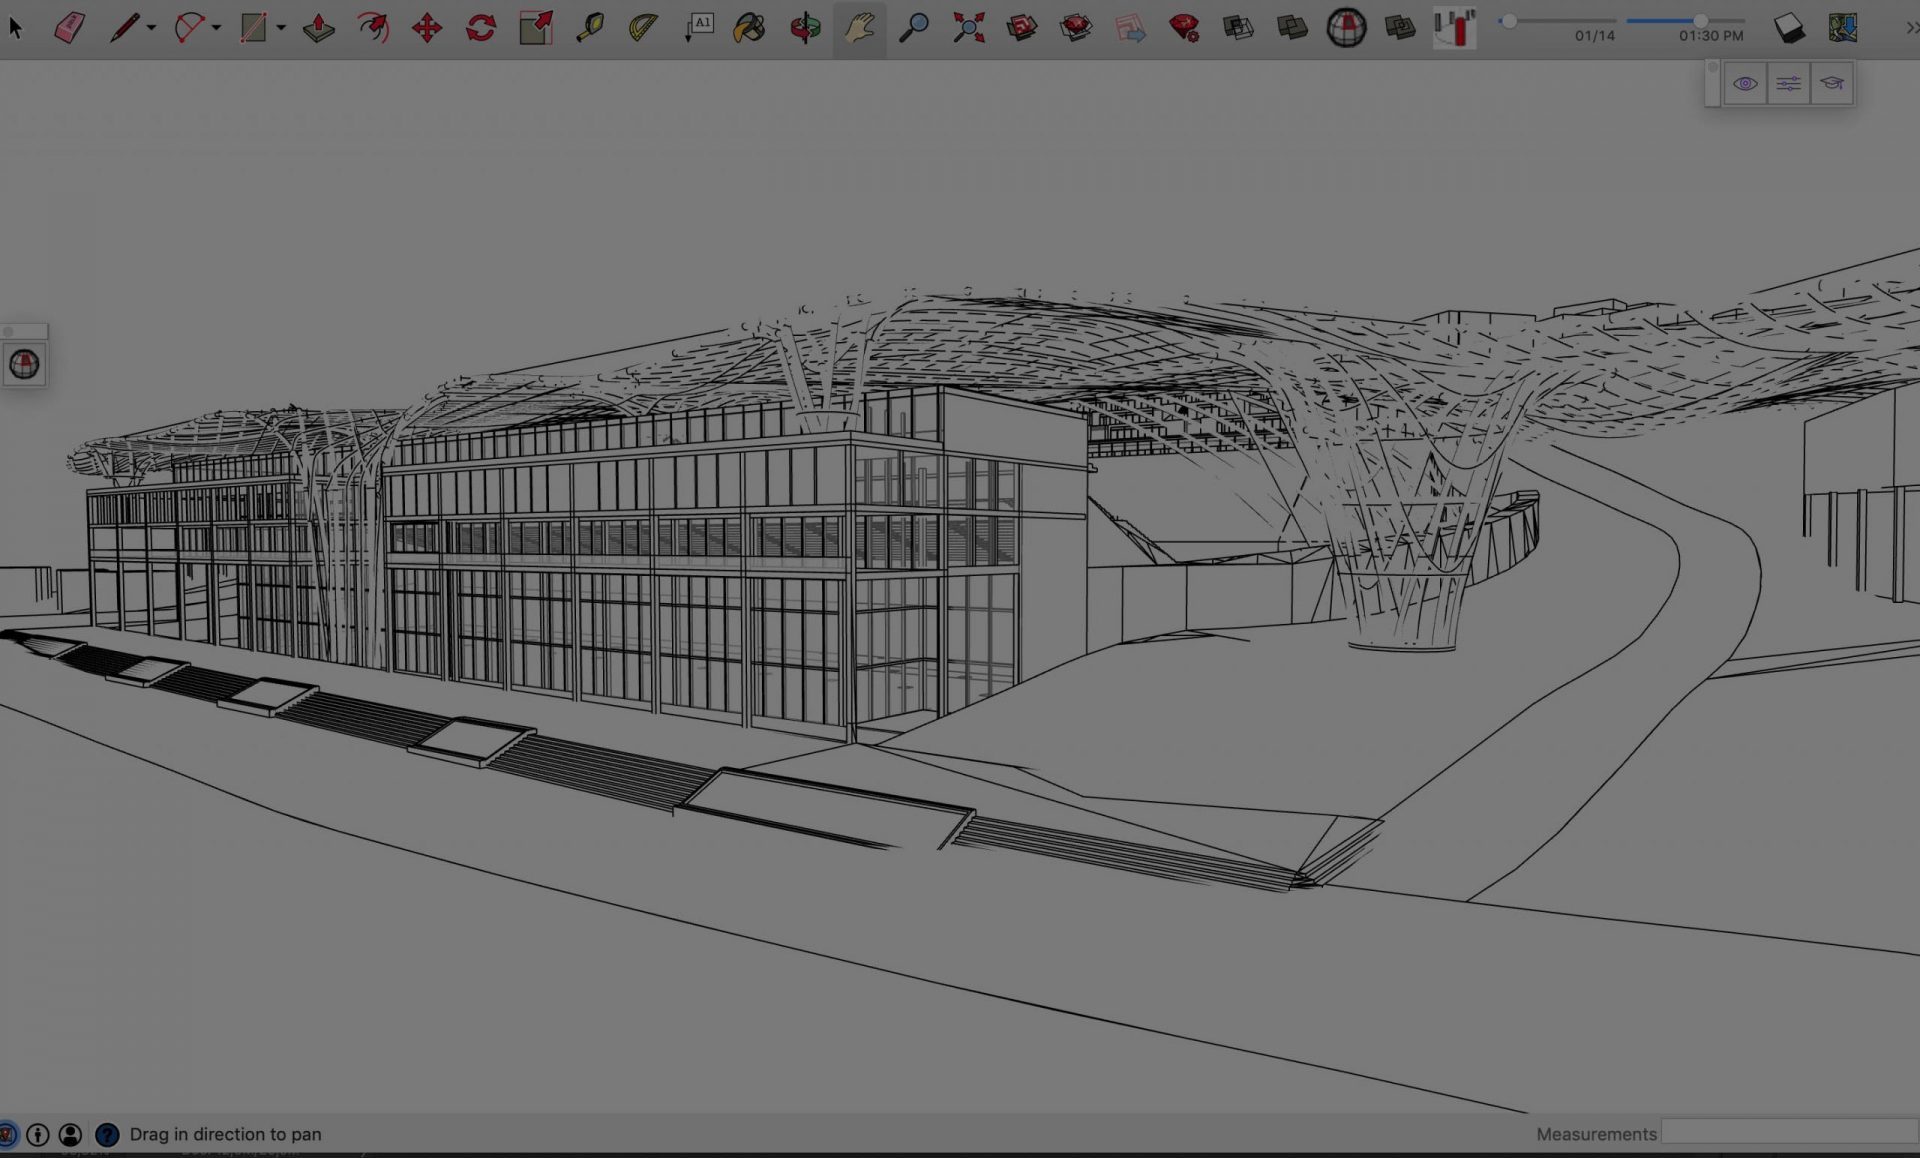Click the globe icon in left floating palette
Image resolution: width=1920 pixels, height=1158 pixels.
[24, 364]
